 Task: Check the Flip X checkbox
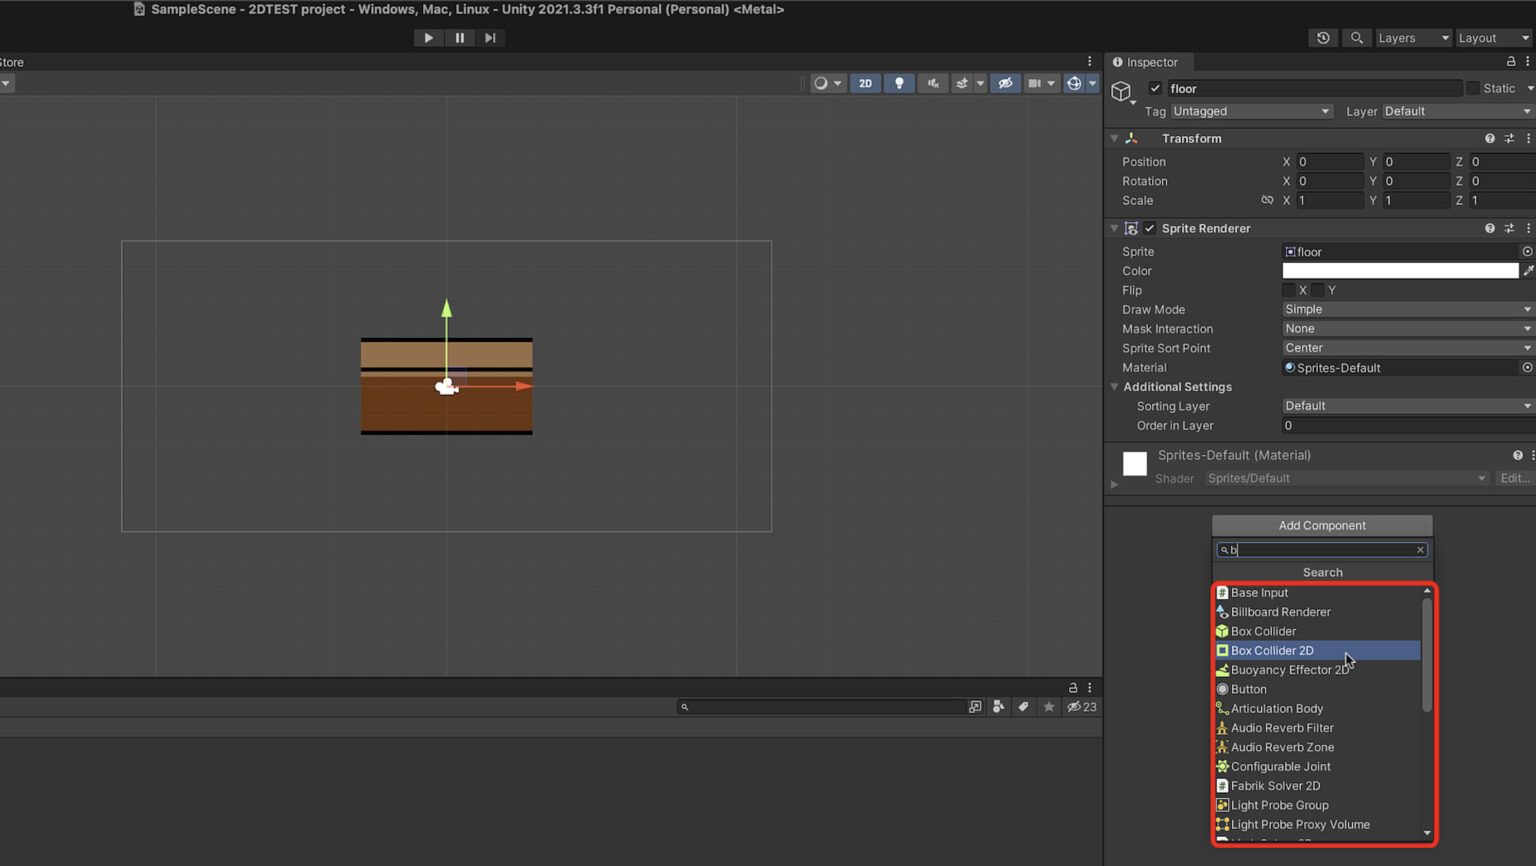coord(1289,290)
